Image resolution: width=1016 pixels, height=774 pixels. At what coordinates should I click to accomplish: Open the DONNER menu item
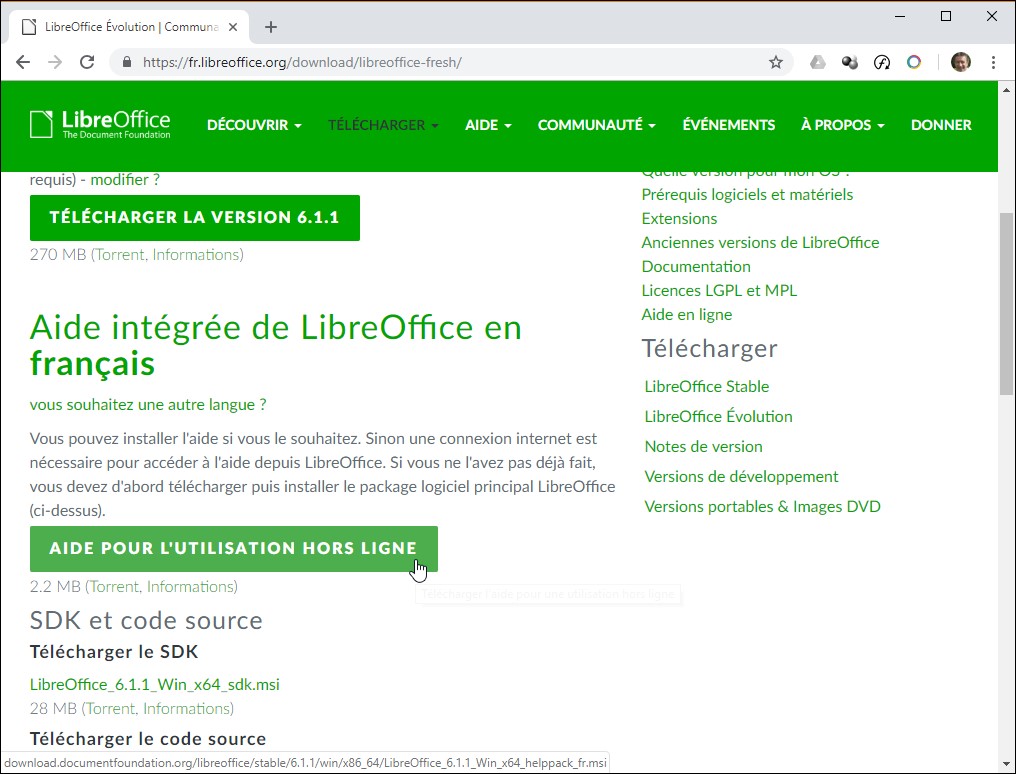(x=941, y=125)
